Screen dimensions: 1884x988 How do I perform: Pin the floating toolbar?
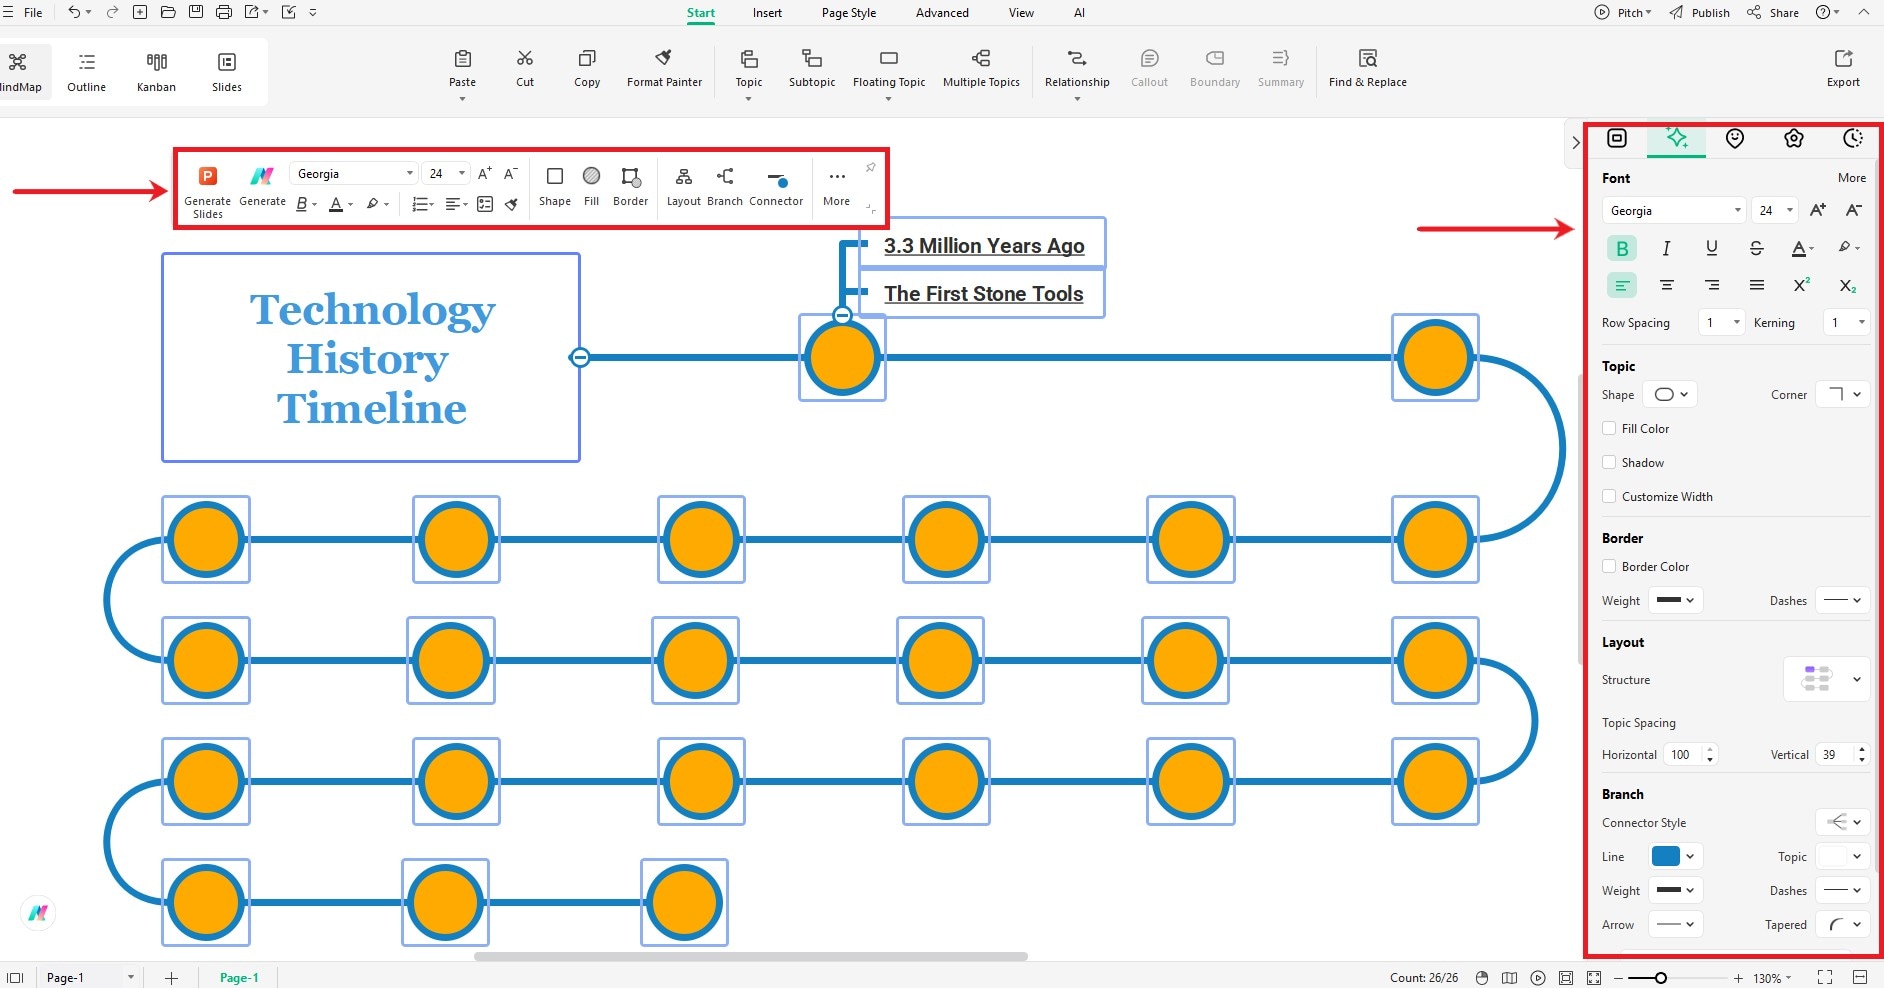pos(870,167)
